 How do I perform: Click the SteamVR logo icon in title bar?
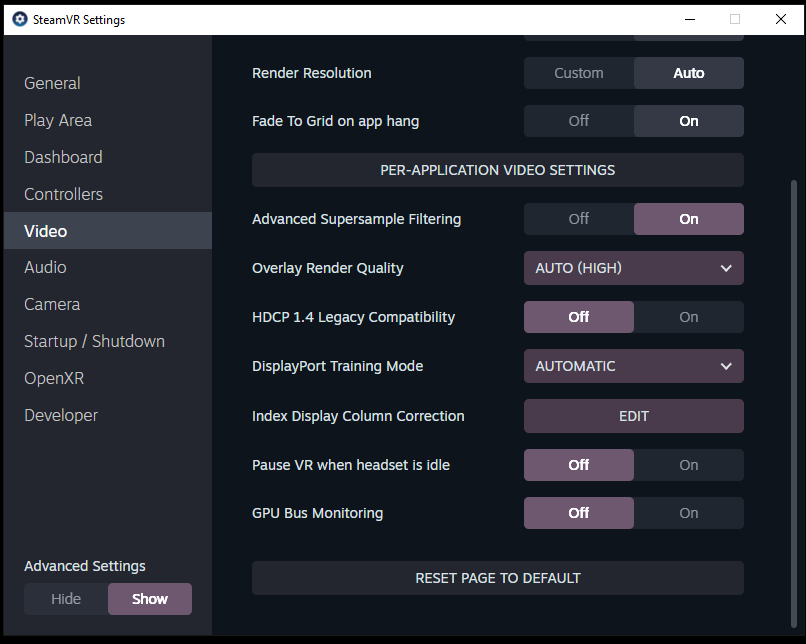click(20, 20)
